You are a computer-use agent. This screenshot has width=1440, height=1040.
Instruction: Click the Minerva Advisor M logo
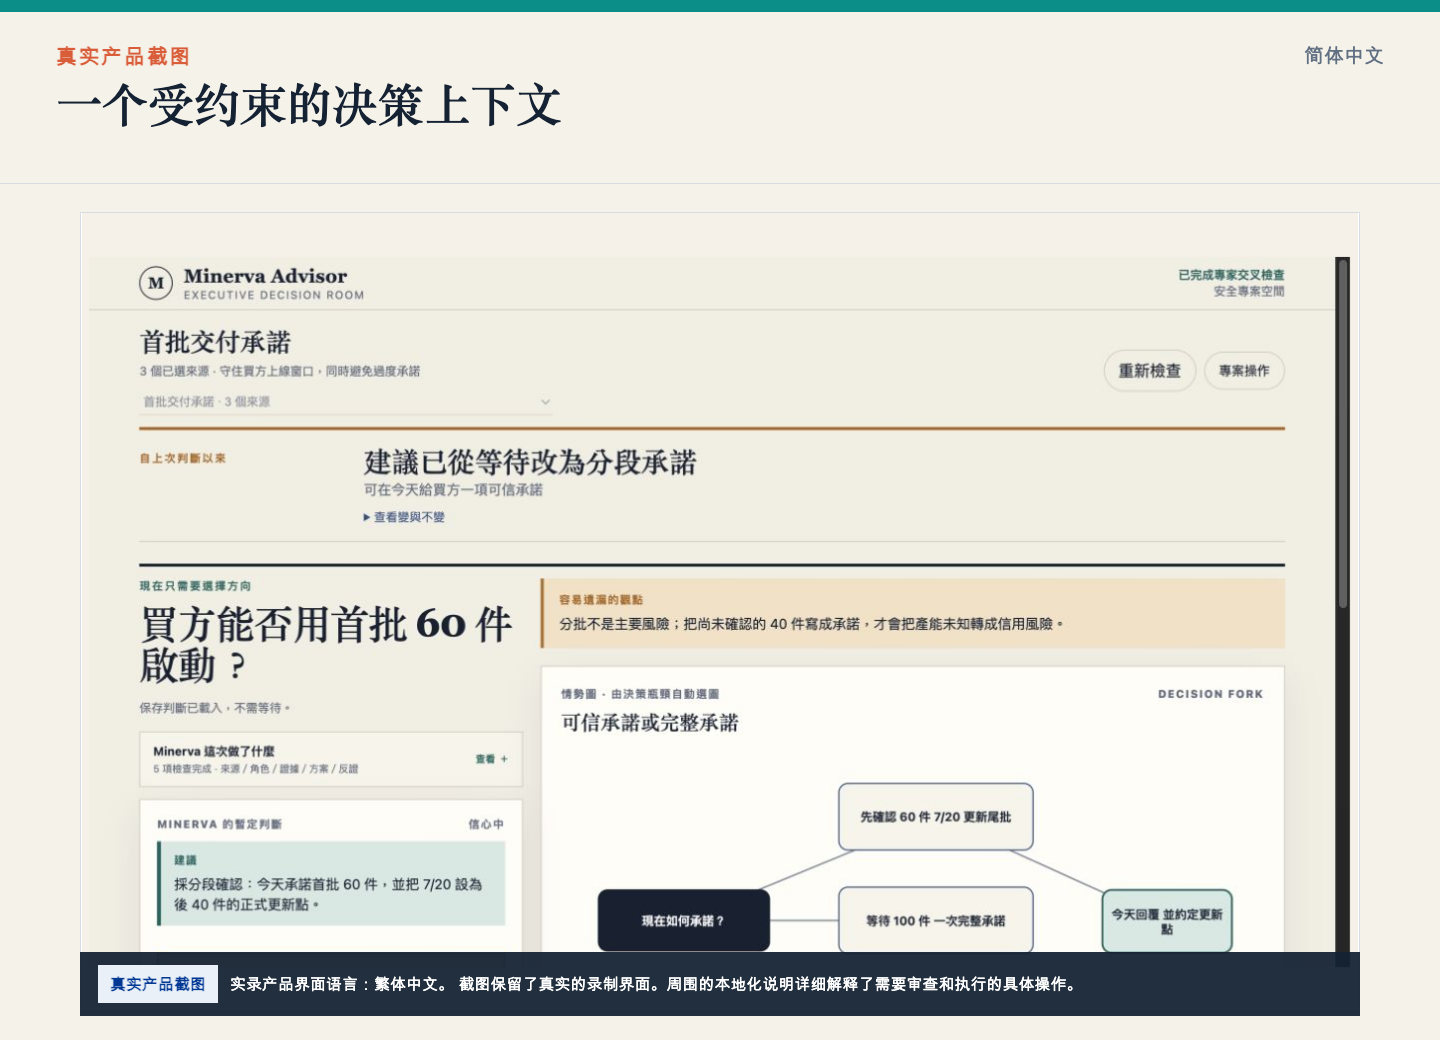(156, 283)
